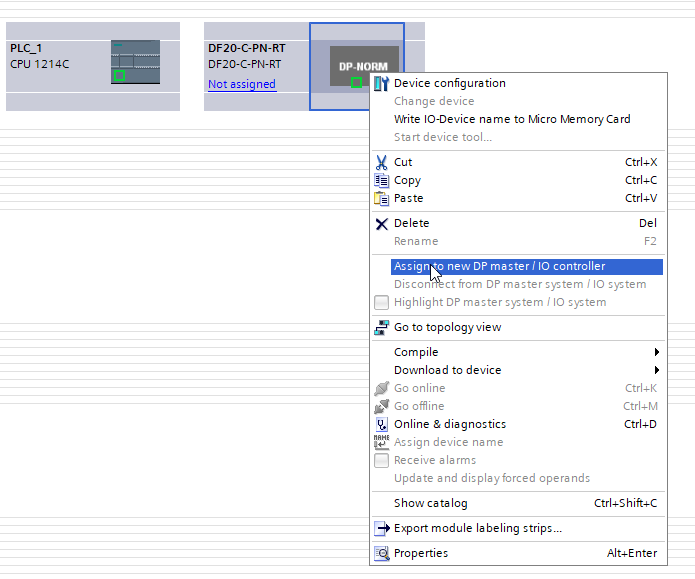Click the Alt+Enter shortcut text
This screenshot has height=579, width=695.
coord(632,553)
